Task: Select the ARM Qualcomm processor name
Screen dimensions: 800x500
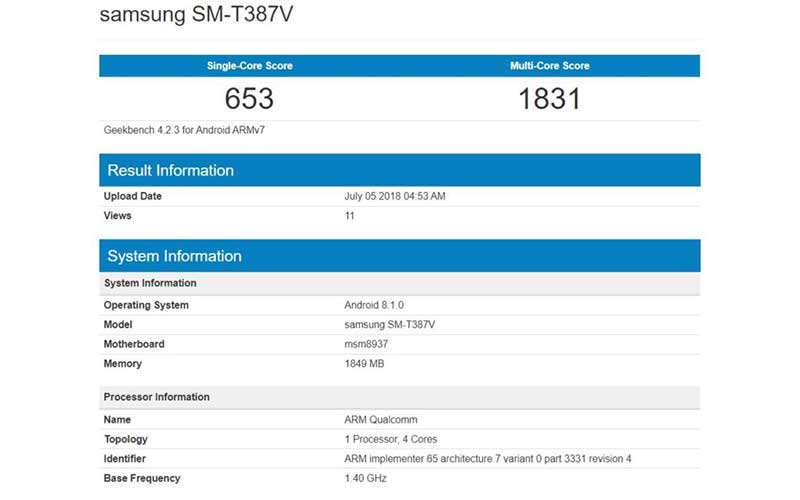Action: pos(380,420)
